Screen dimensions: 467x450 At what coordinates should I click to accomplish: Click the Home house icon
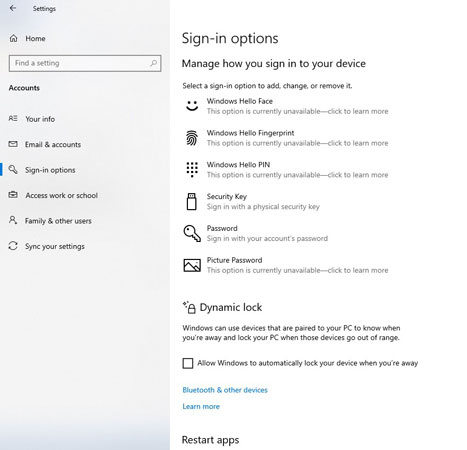click(x=13, y=38)
